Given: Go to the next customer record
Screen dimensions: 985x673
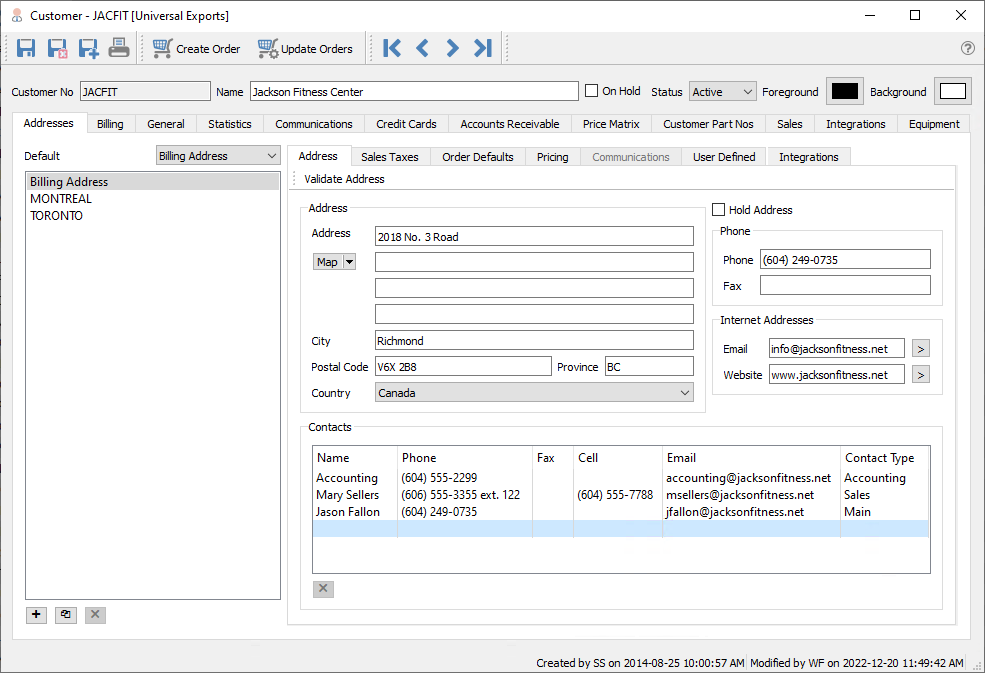Looking at the screenshot, I should [452, 48].
